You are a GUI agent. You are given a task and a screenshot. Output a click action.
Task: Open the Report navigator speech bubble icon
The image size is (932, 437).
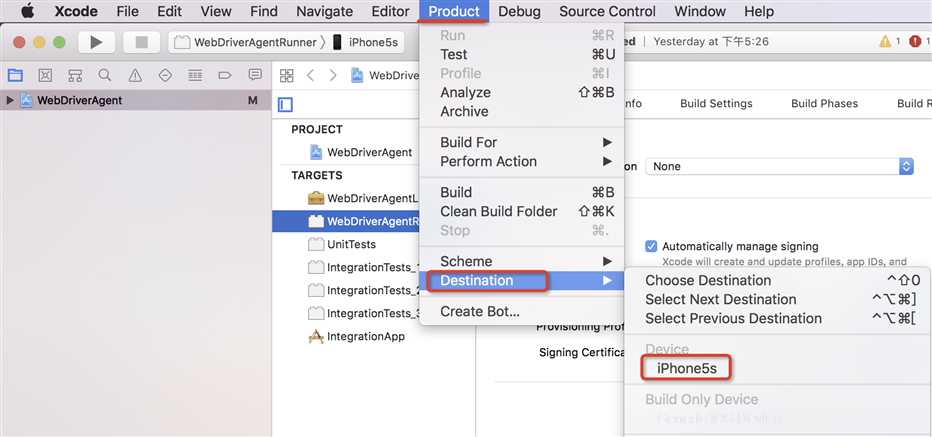(x=255, y=75)
